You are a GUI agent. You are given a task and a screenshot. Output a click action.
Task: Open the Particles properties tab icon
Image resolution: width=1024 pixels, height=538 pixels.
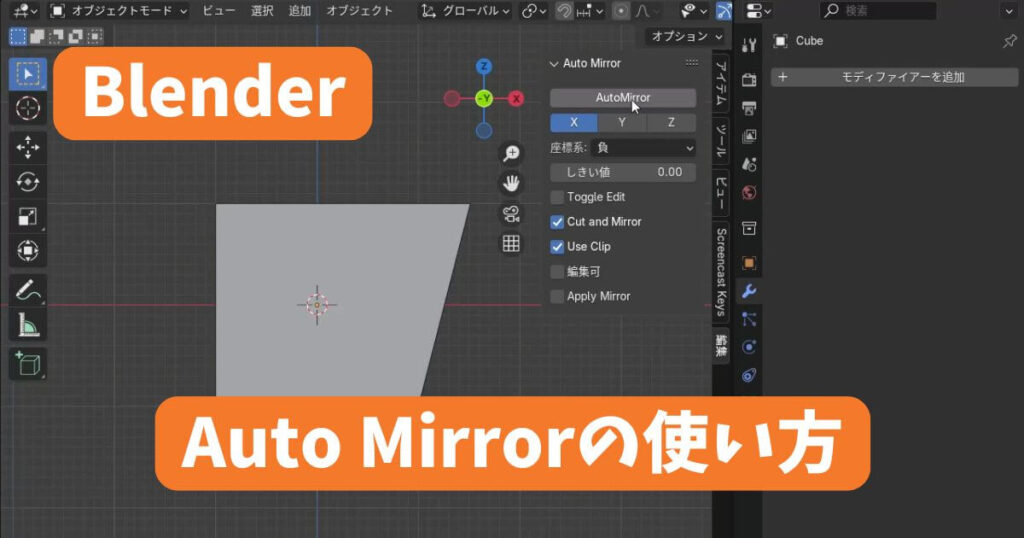tap(749, 319)
